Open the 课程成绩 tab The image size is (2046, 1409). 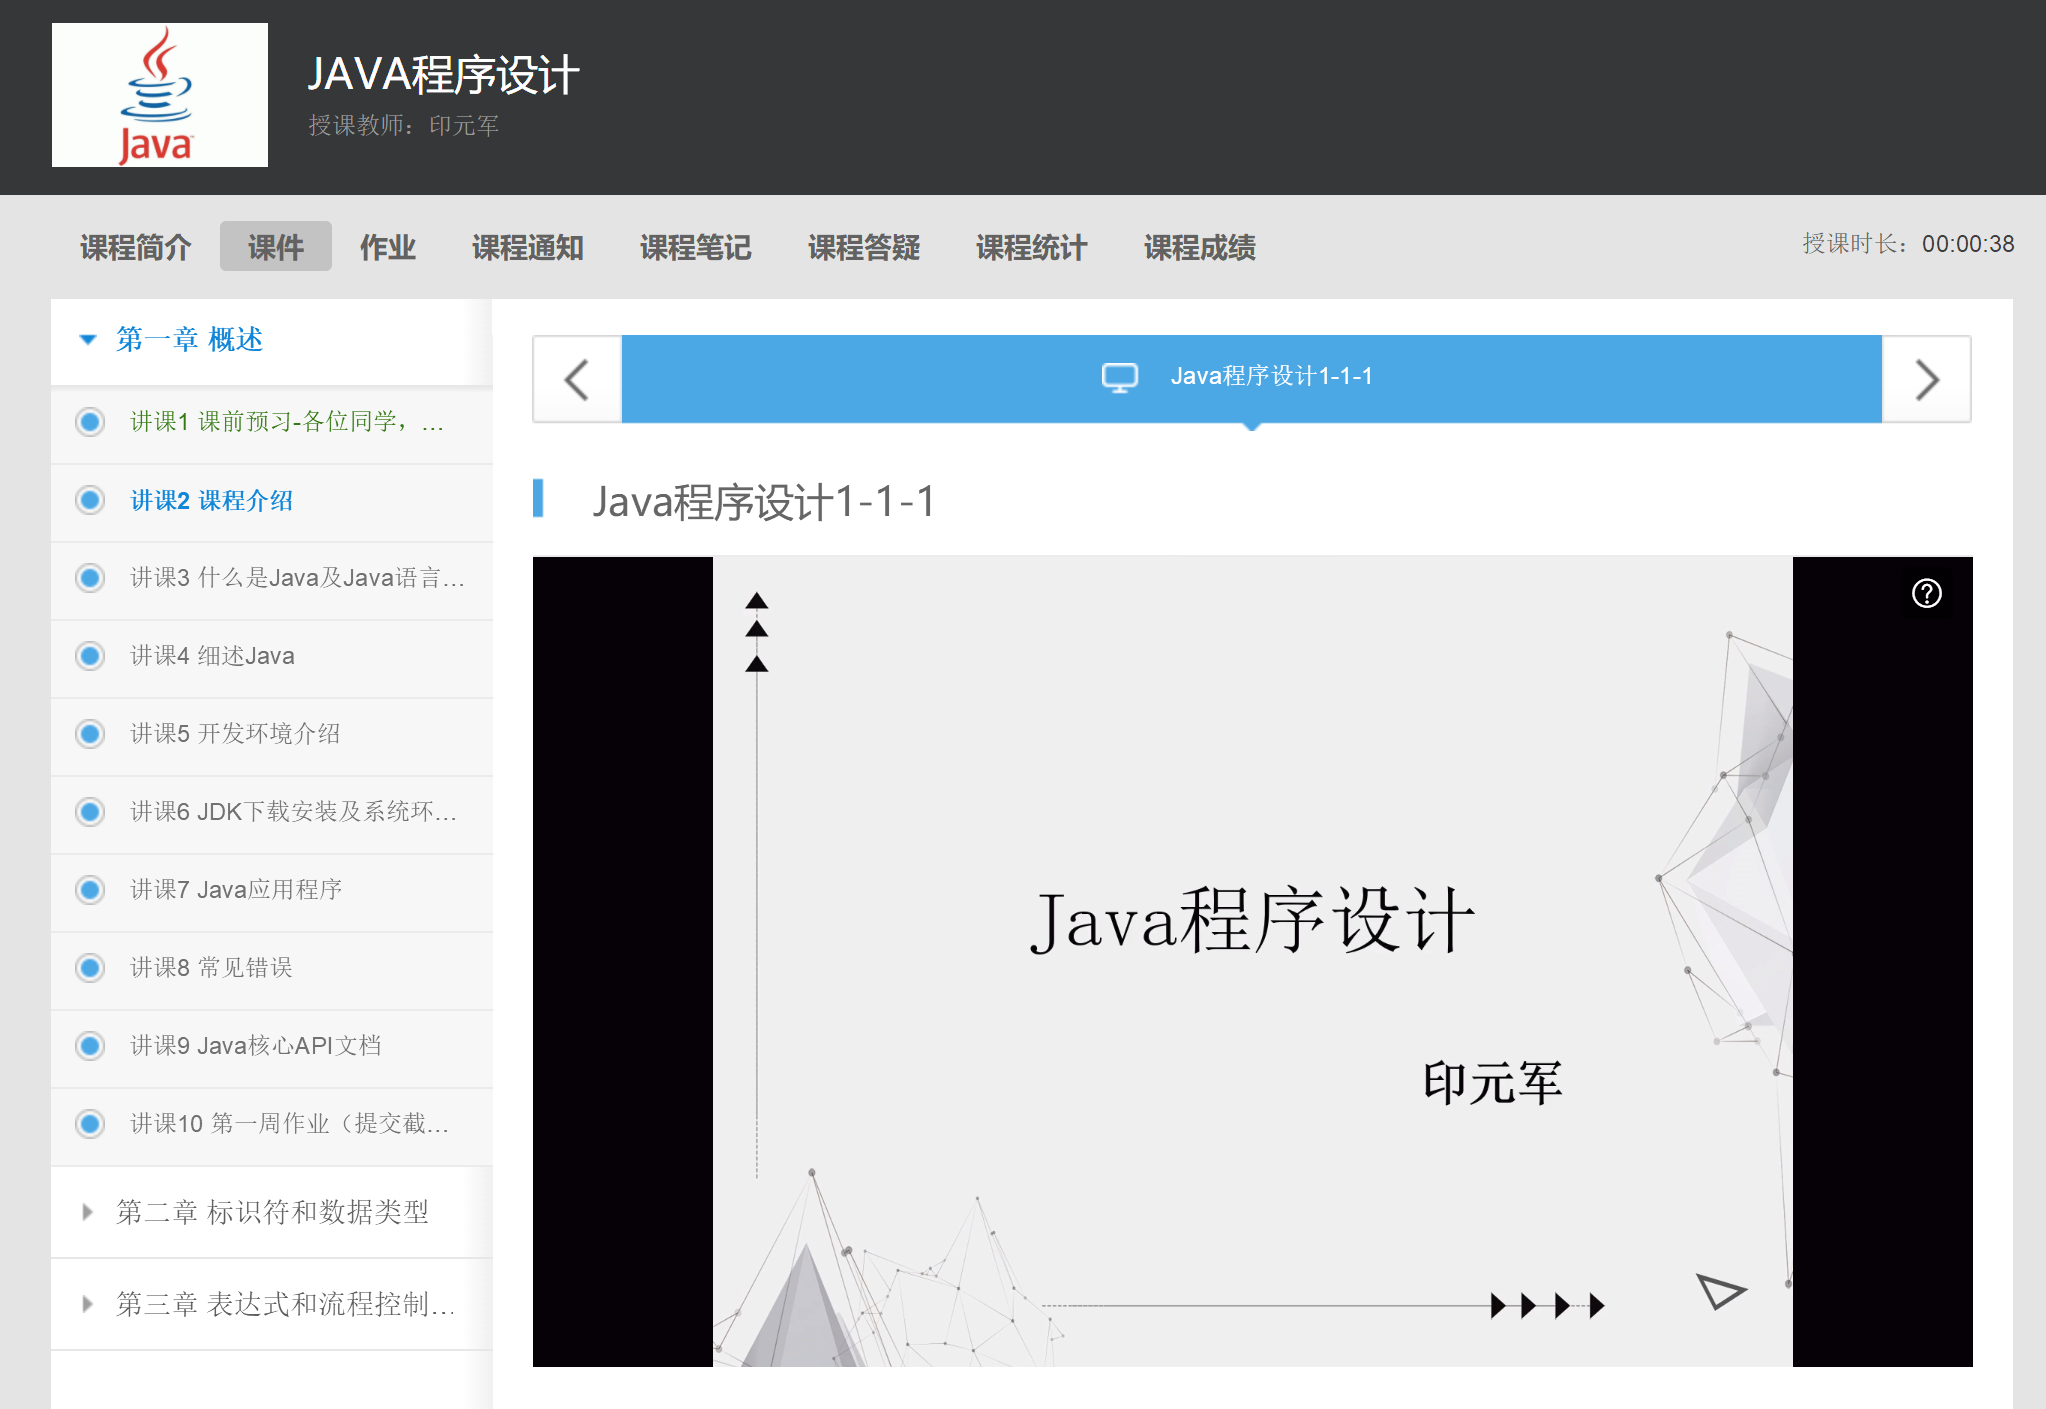click(x=1199, y=247)
